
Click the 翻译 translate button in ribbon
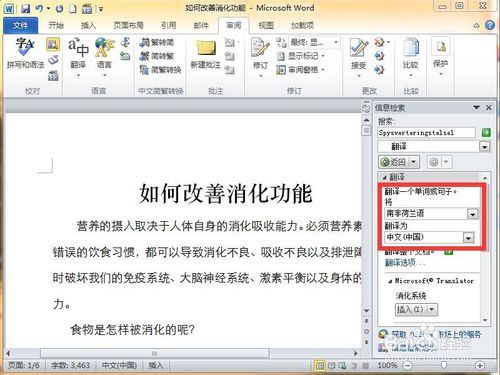pos(78,57)
